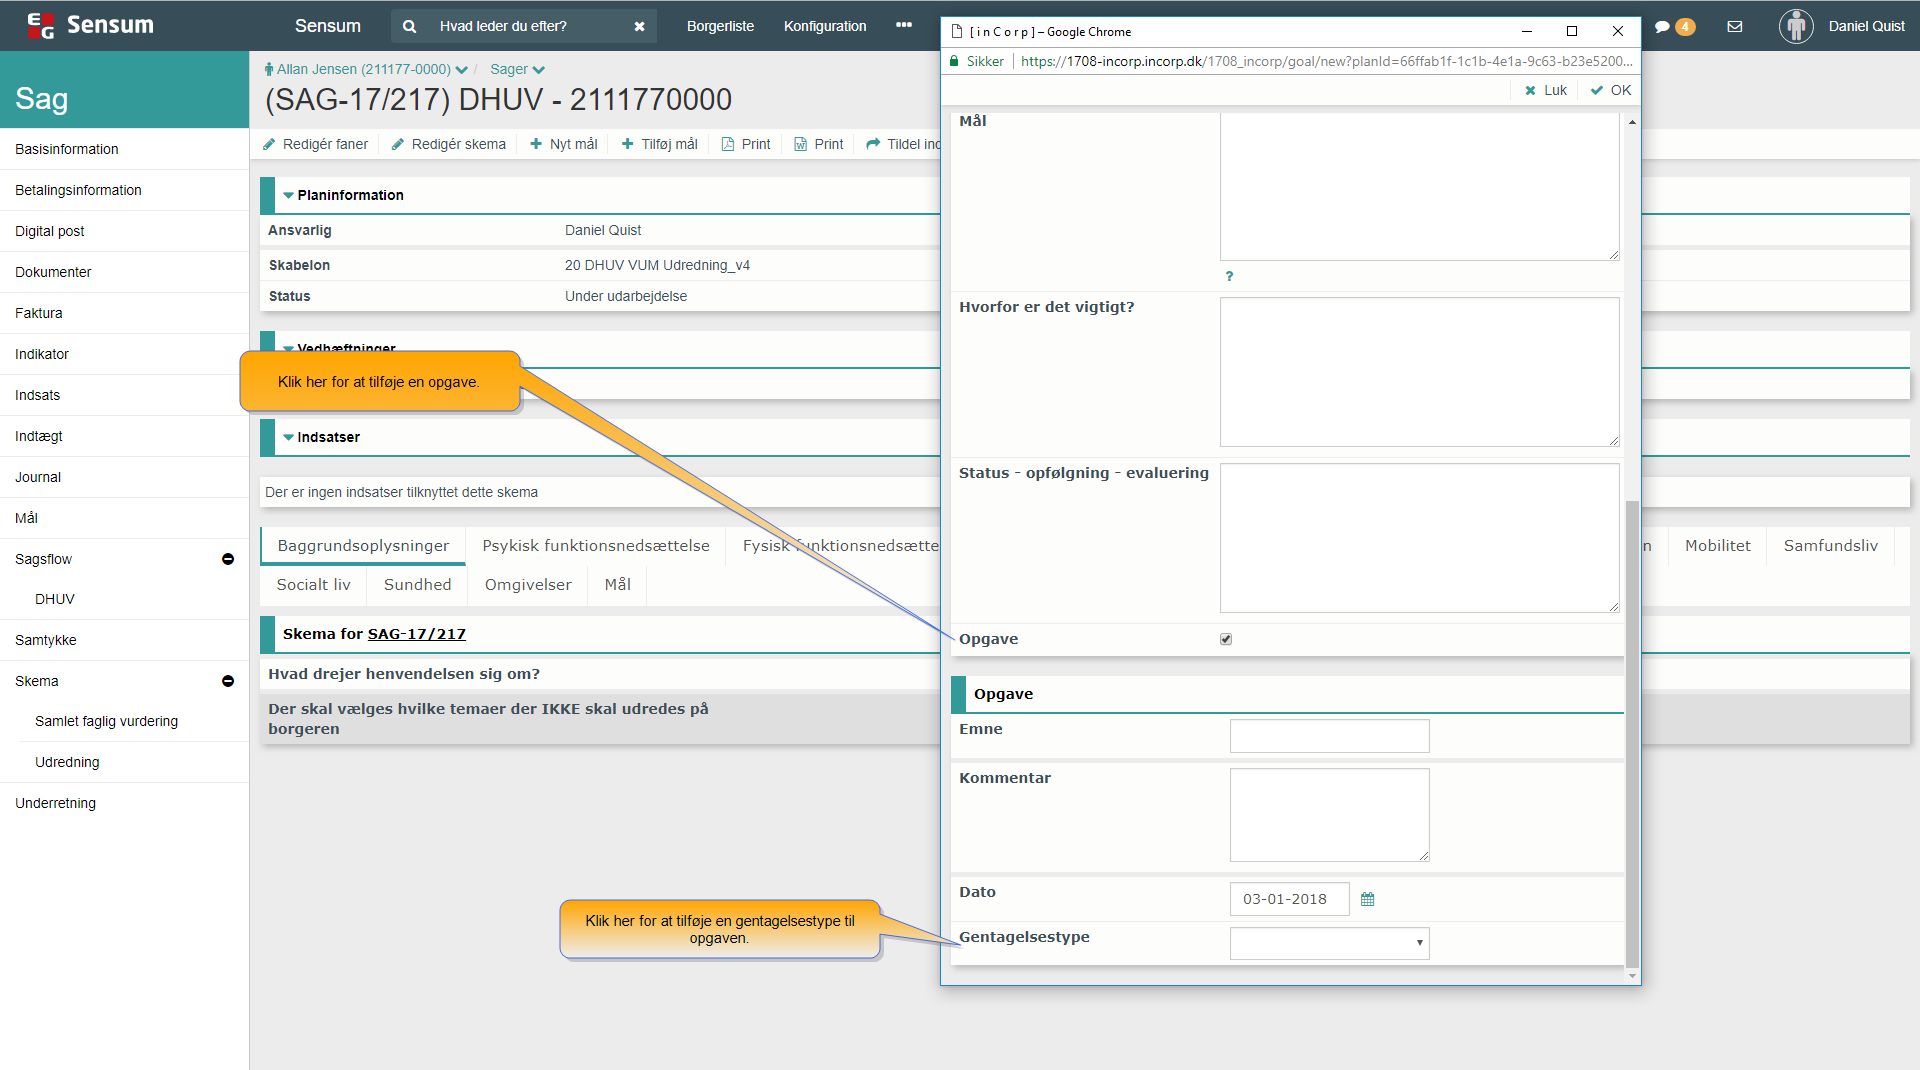
Task: Collapse the Planinformation section
Action: 288,195
